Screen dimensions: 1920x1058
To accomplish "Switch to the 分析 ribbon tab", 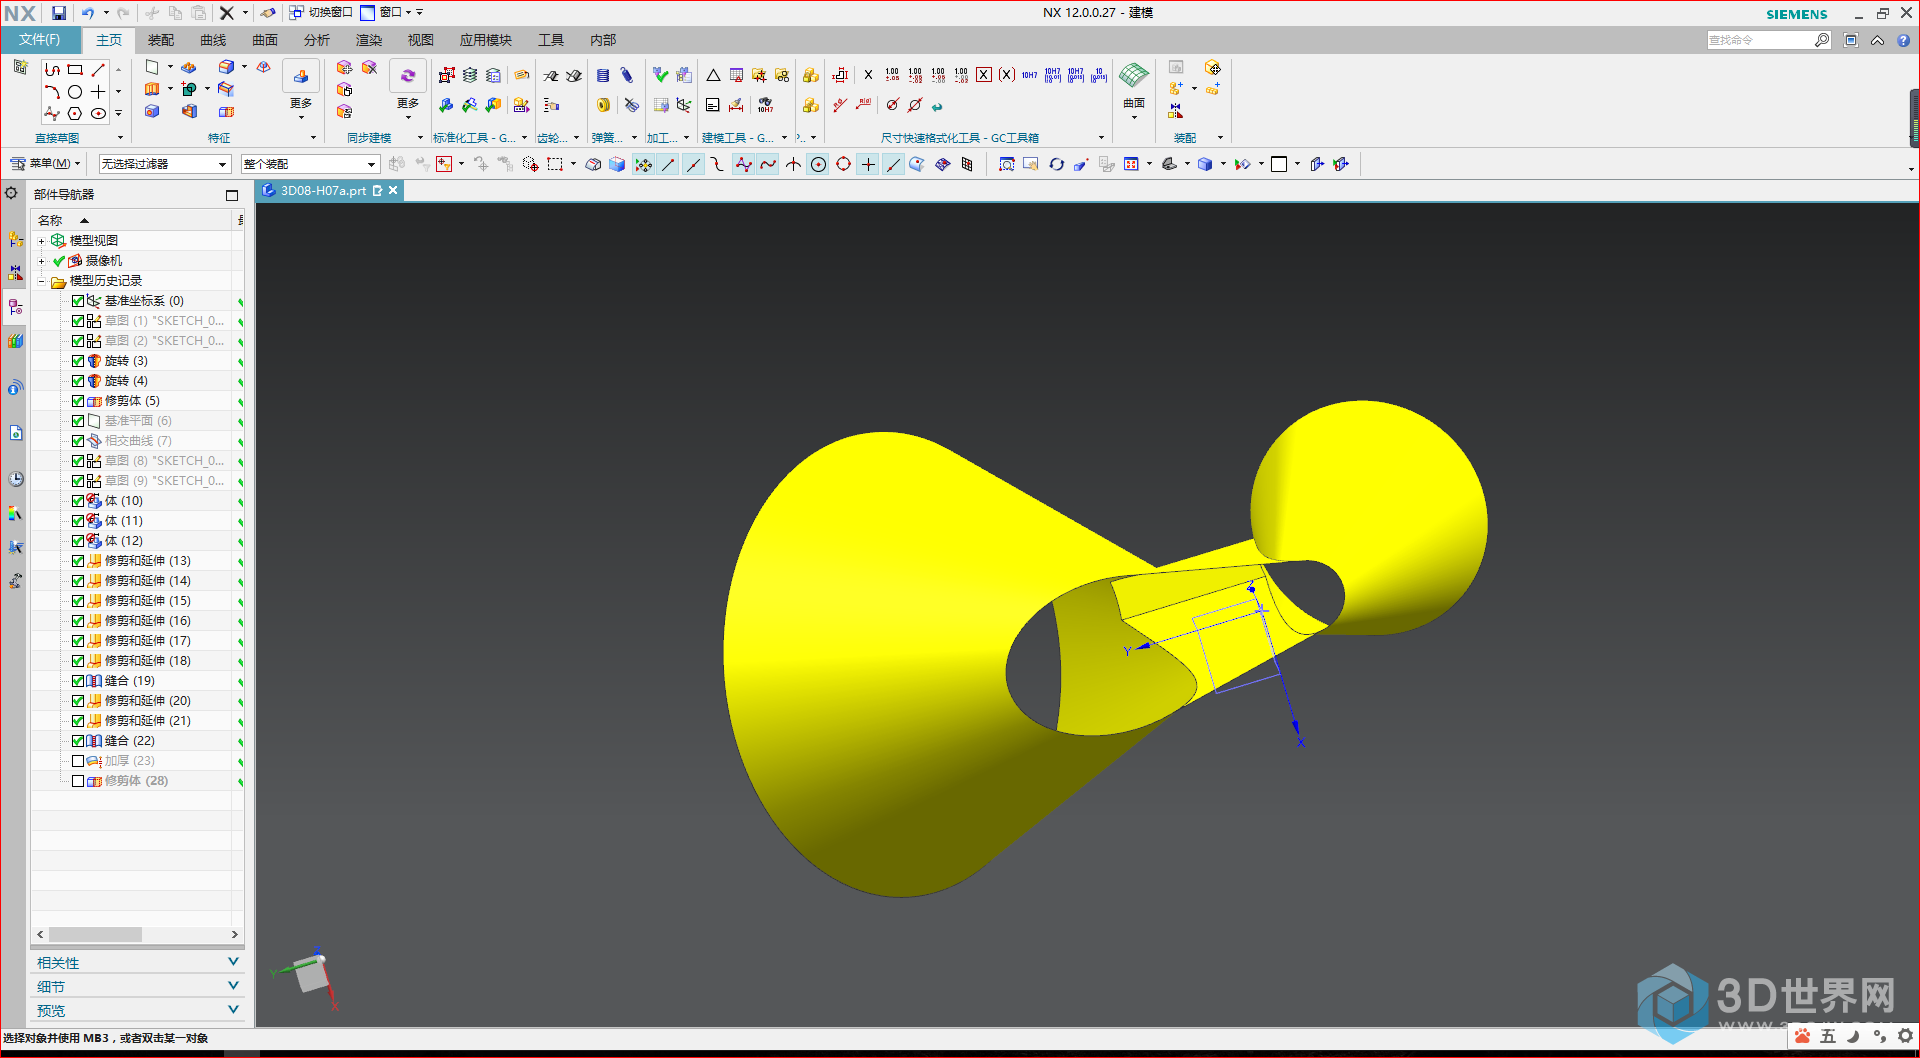I will (317, 40).
